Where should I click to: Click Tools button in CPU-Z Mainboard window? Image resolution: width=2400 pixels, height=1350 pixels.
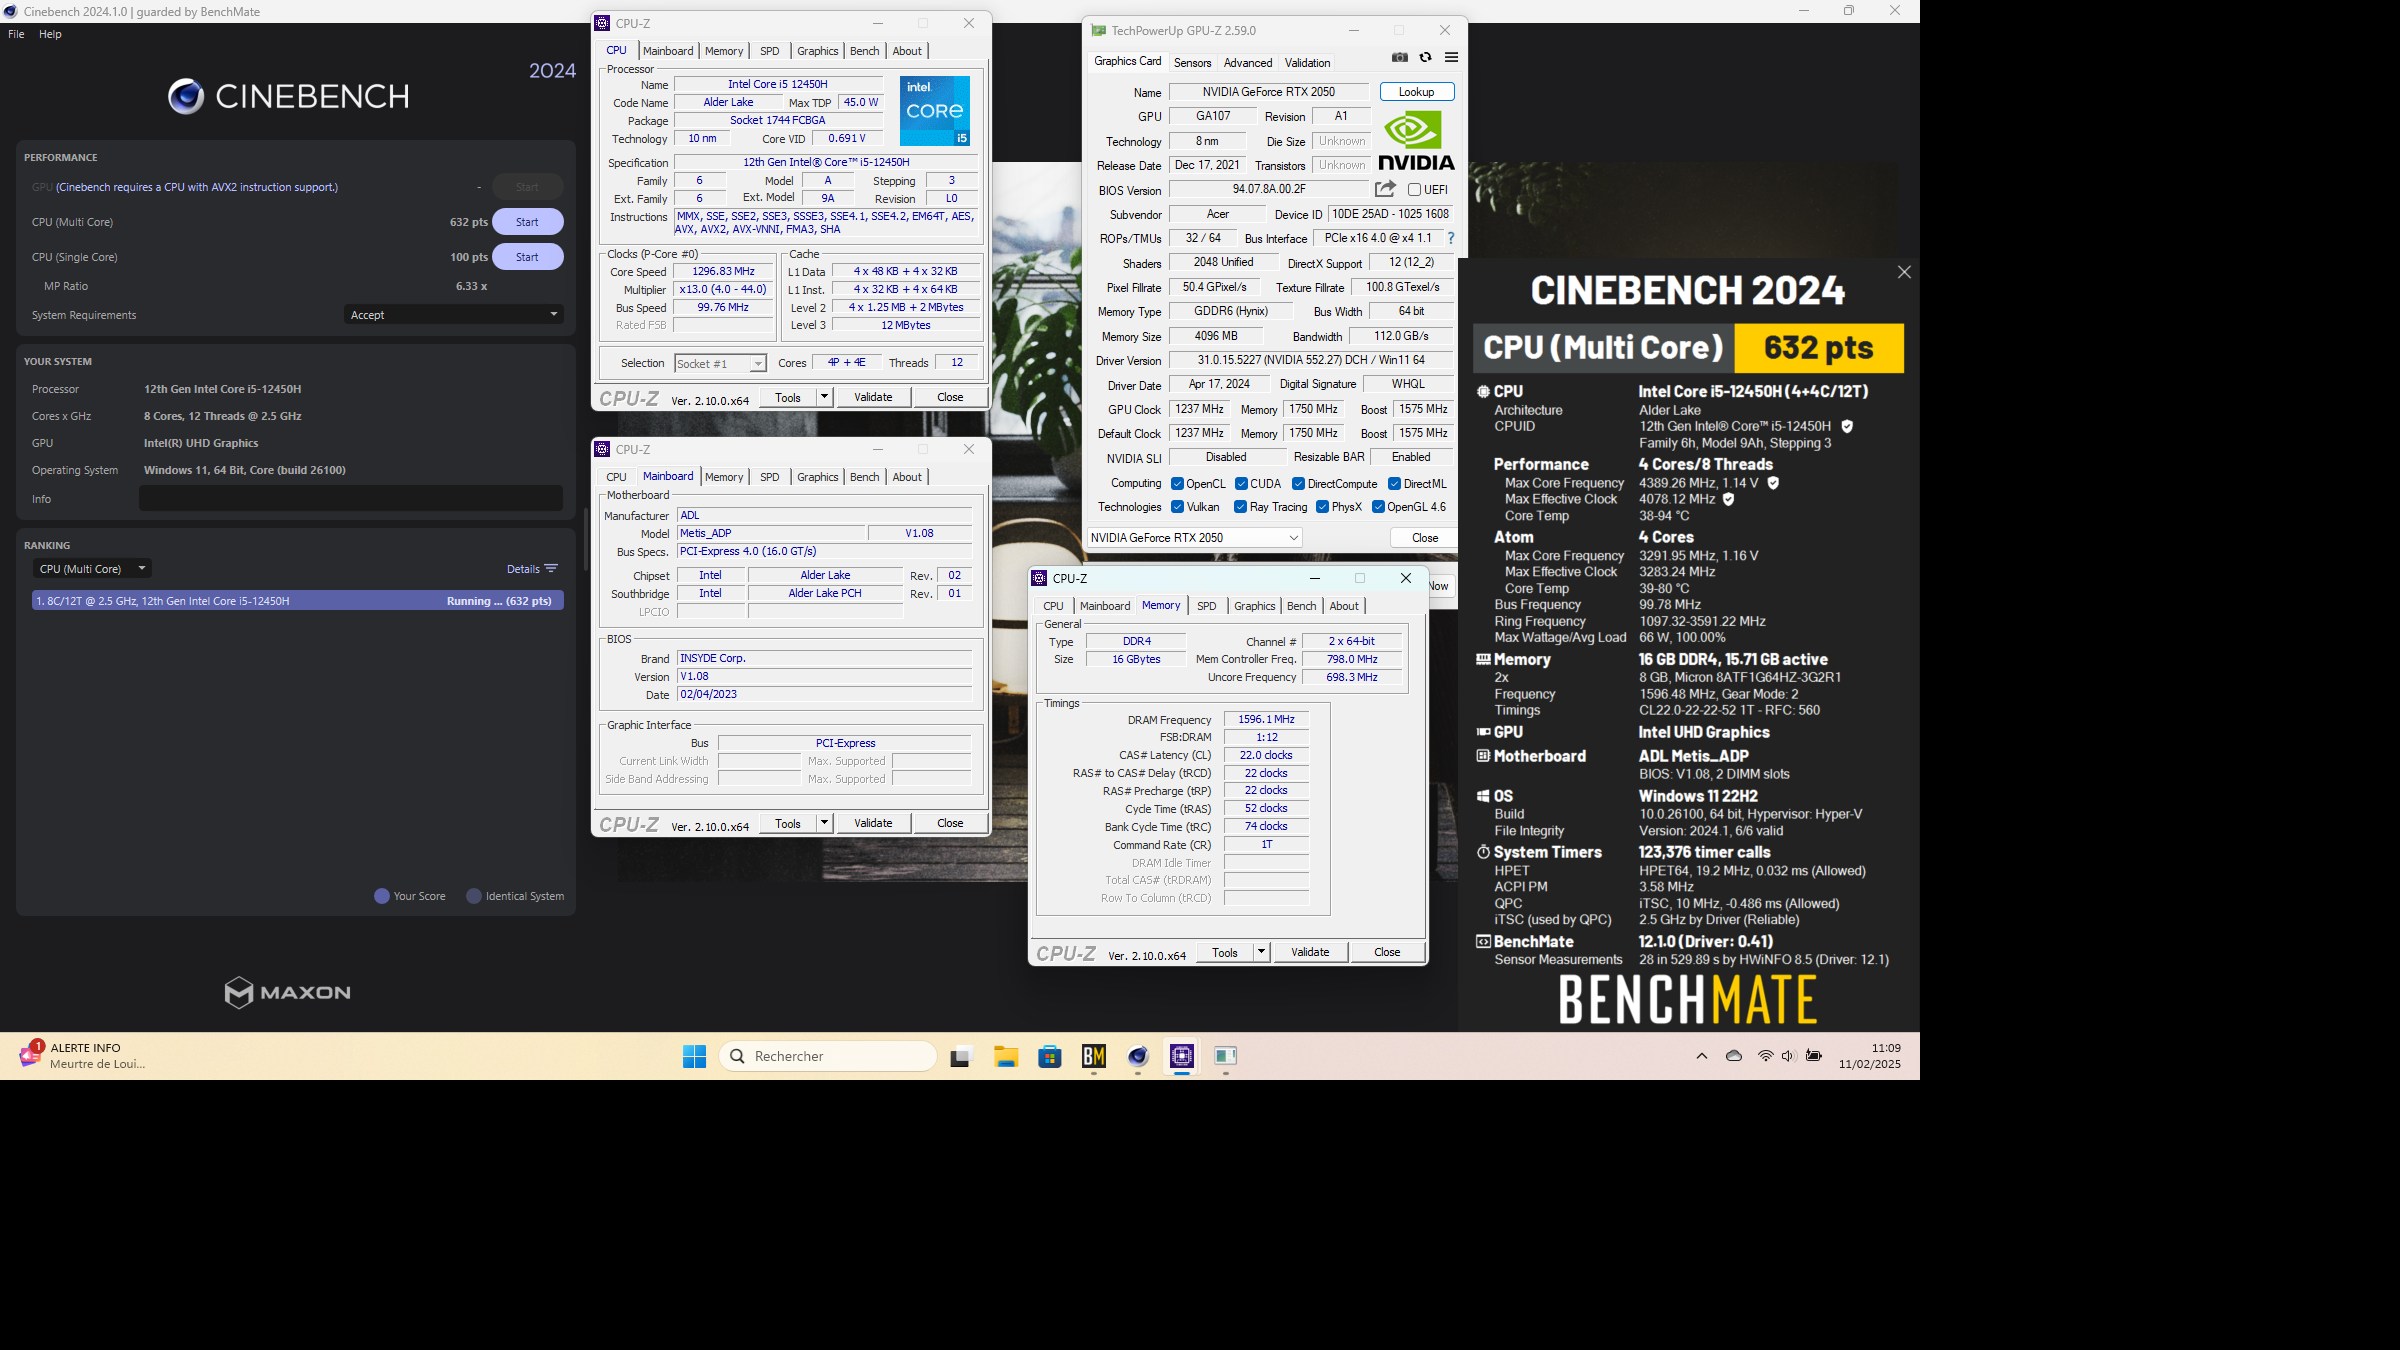[x=788, y=823]
